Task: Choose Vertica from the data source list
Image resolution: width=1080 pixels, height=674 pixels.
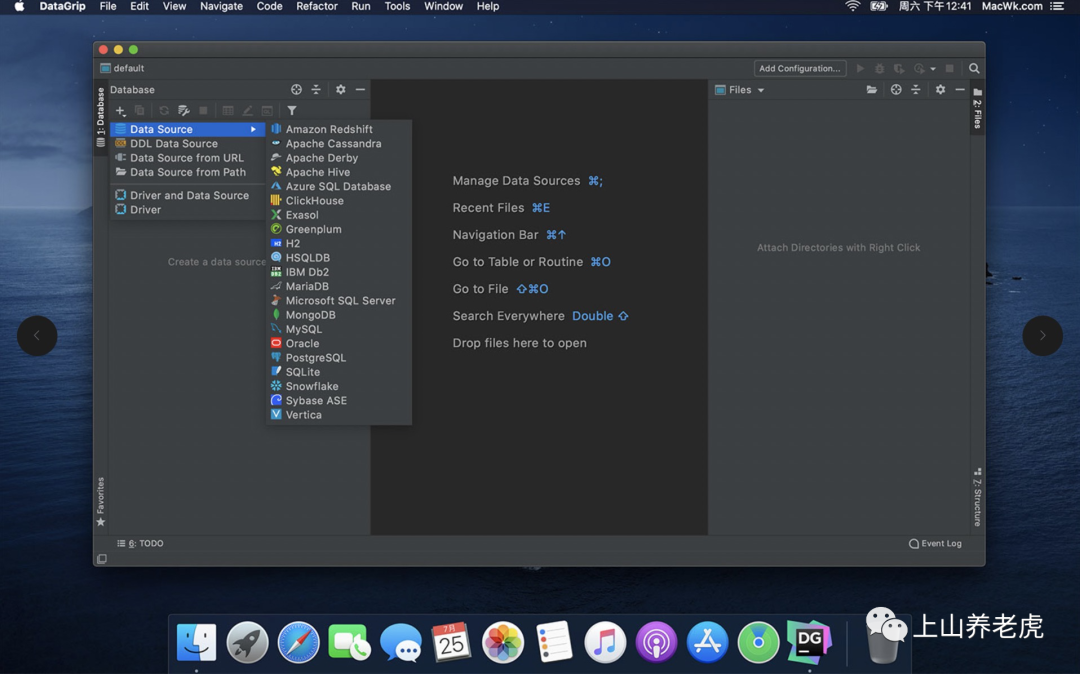Action: (x=339, y=414)
